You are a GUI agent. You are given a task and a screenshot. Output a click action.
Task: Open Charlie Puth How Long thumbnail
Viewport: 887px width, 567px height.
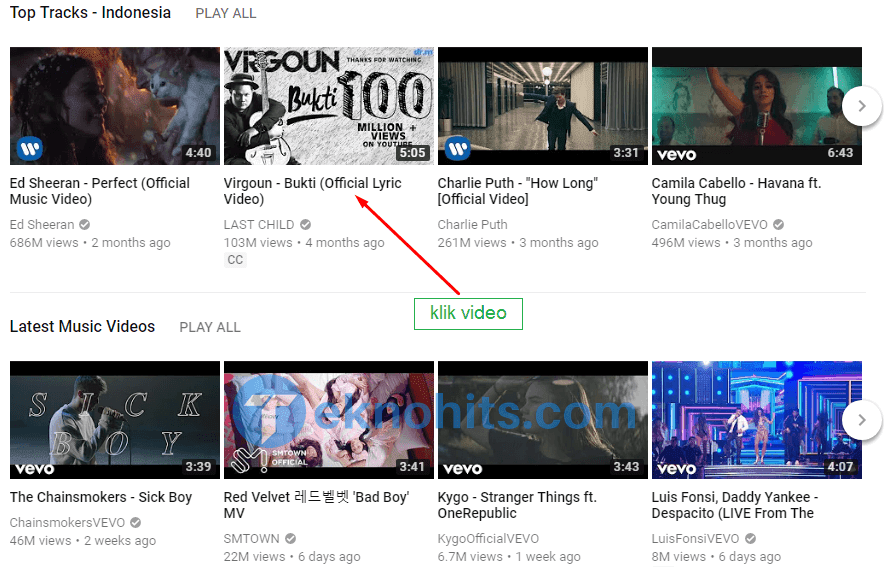[542, 106]
